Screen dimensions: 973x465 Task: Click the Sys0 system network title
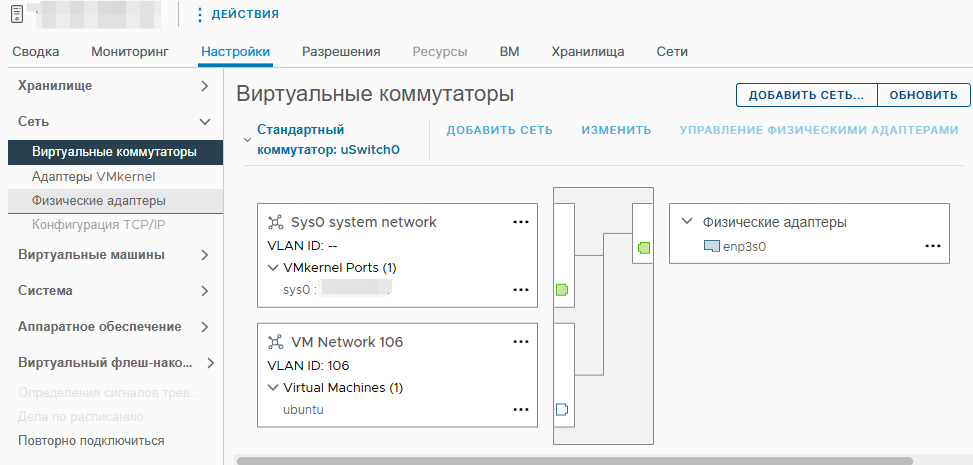[x=364, y=222]
